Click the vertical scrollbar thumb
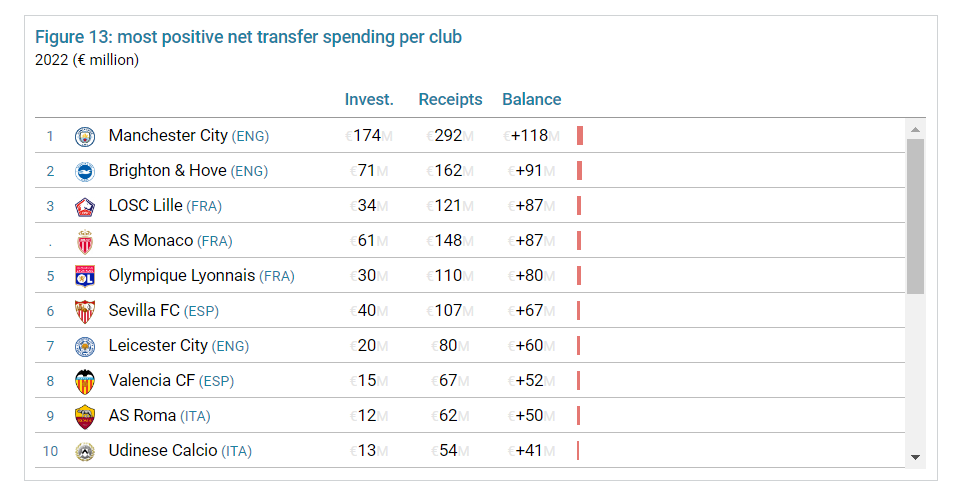Image resolution: width=963 pixels, height=496 pixels. point(915,215)
